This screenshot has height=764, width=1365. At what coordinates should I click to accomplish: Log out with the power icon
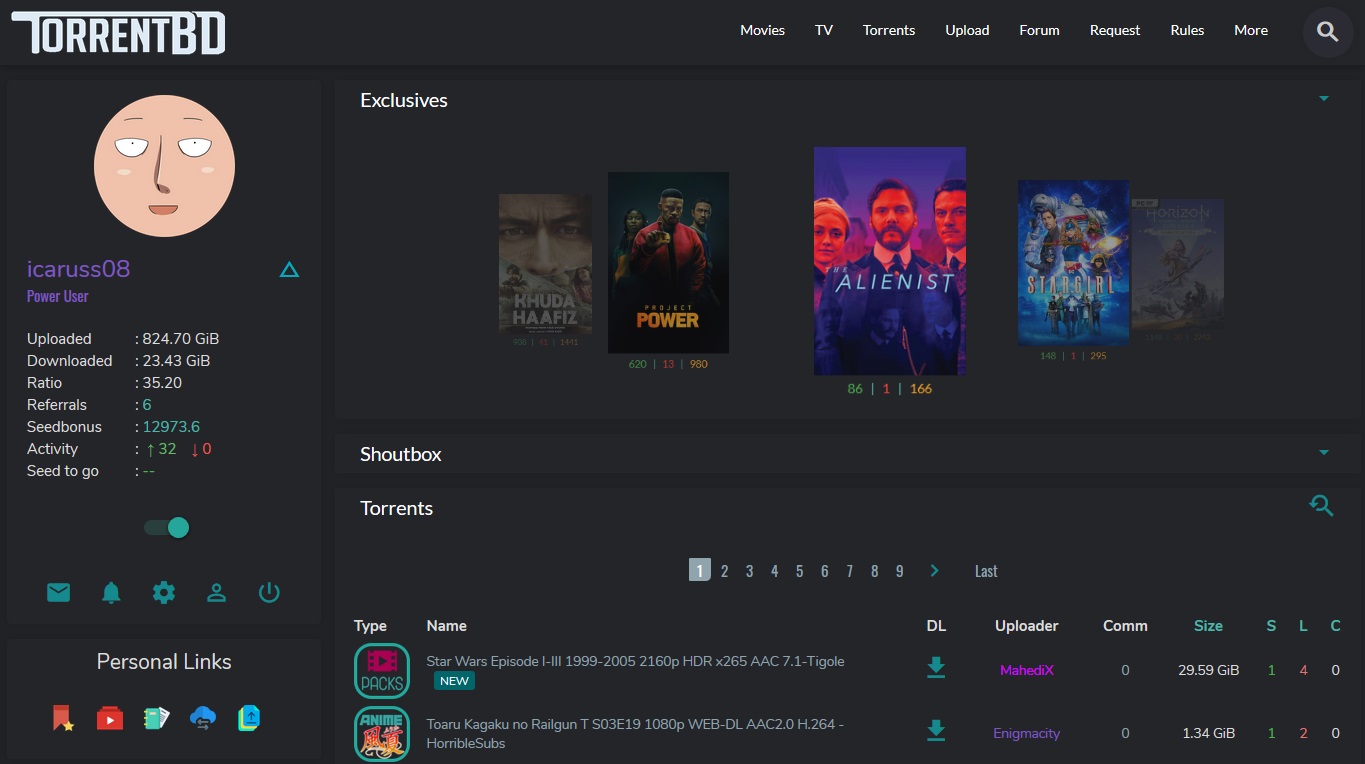tap(268, 592)
